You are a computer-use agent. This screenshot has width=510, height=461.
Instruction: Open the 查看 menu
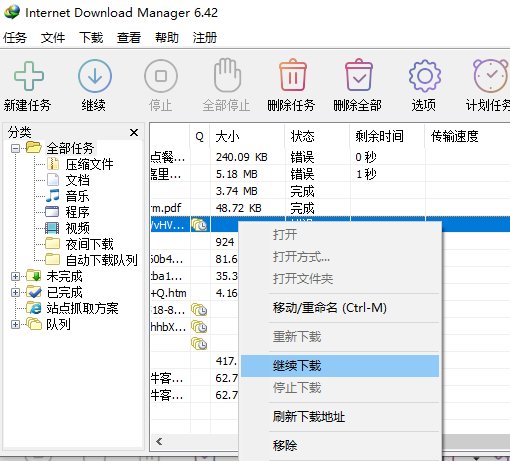(129, 37)
